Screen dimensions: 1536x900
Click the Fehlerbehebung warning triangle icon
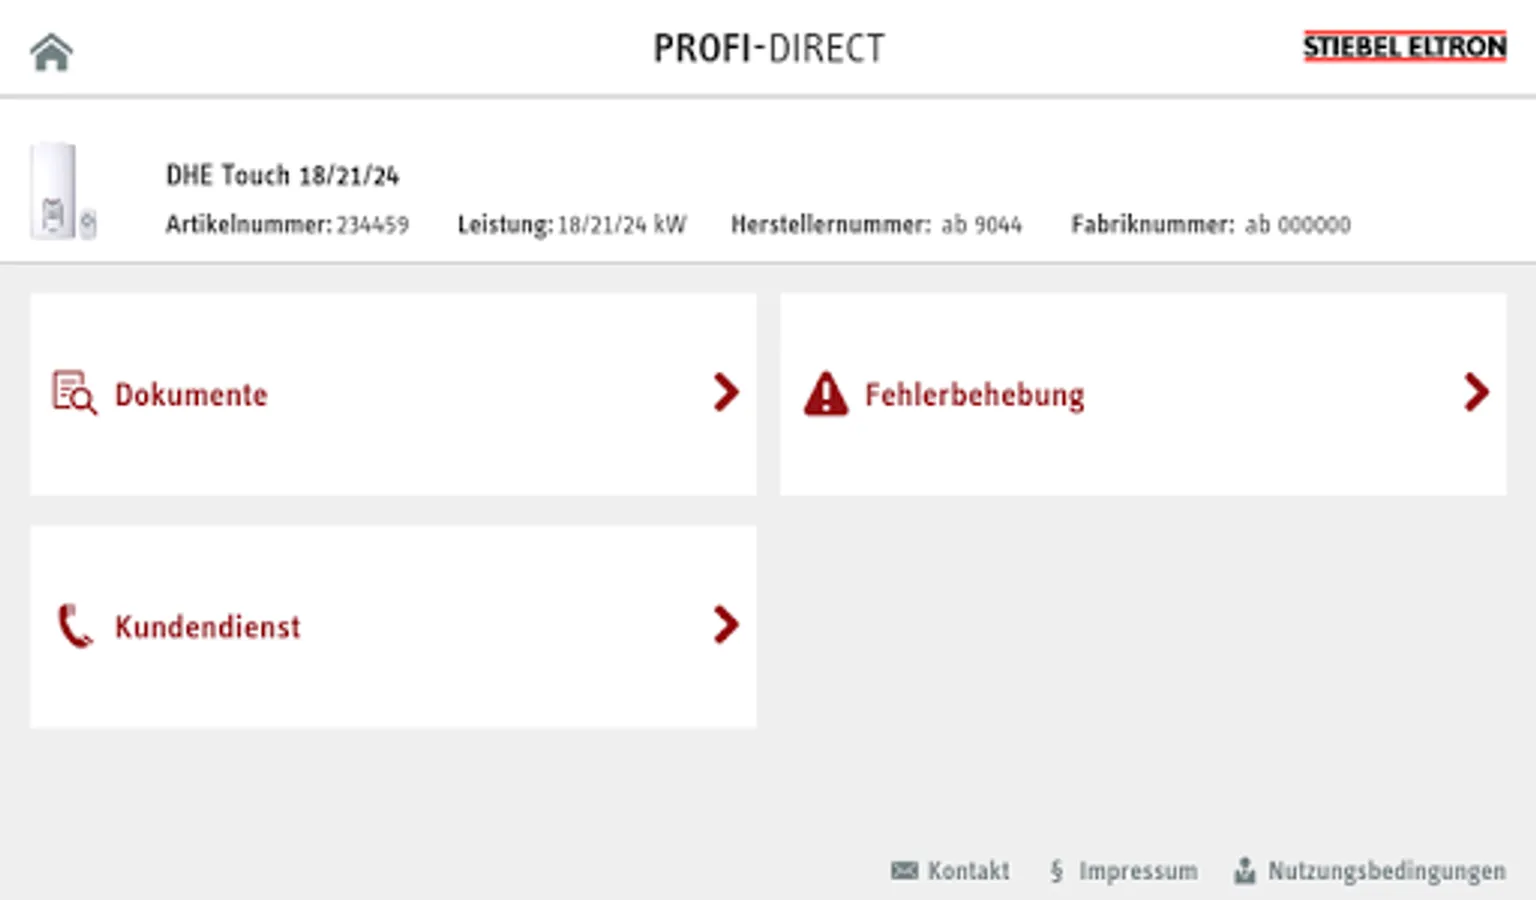(826, 394)
